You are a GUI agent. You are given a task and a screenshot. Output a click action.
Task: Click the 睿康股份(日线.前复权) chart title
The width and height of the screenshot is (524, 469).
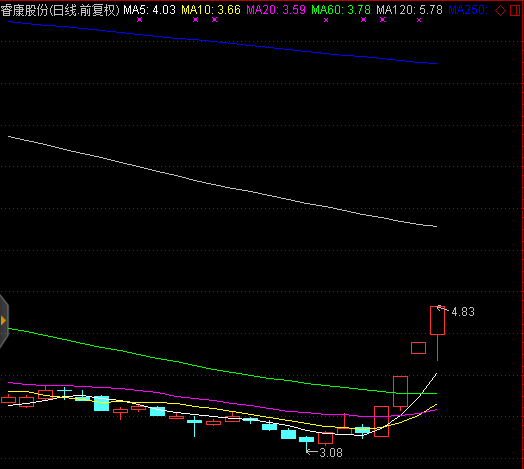point(60,10)
